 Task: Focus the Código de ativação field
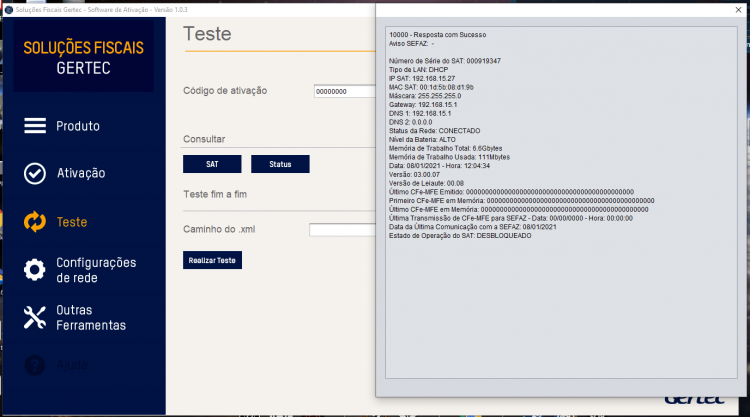(344, 91)
